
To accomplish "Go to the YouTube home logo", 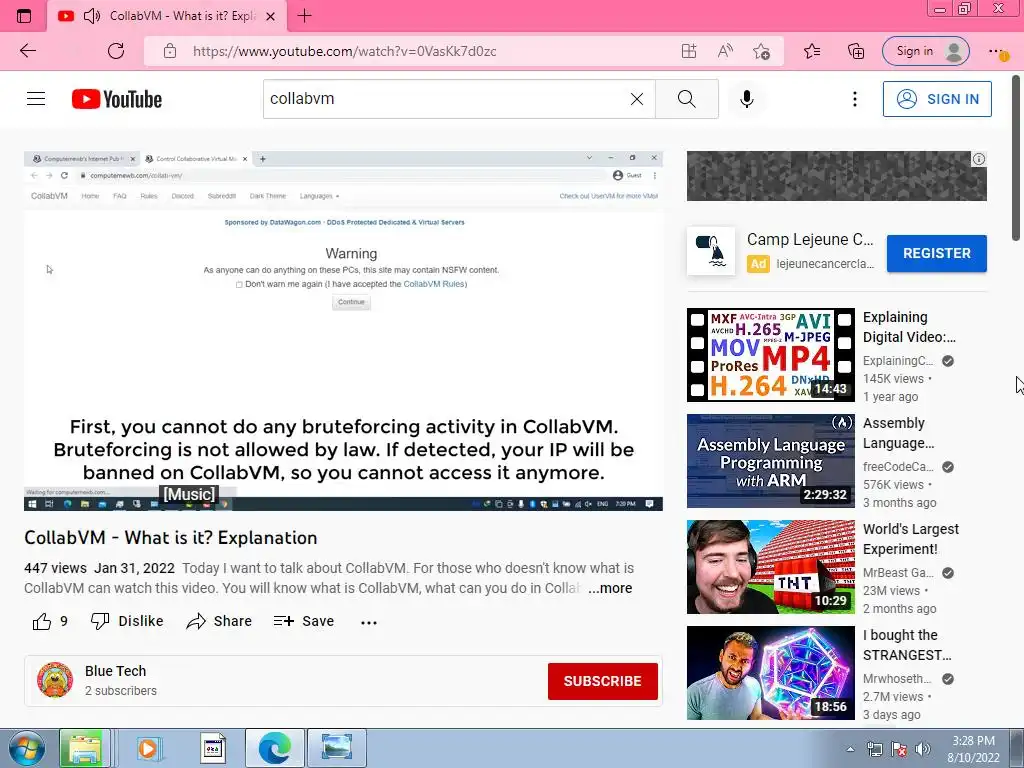I will pyautogui.click(x=117, y=99).
